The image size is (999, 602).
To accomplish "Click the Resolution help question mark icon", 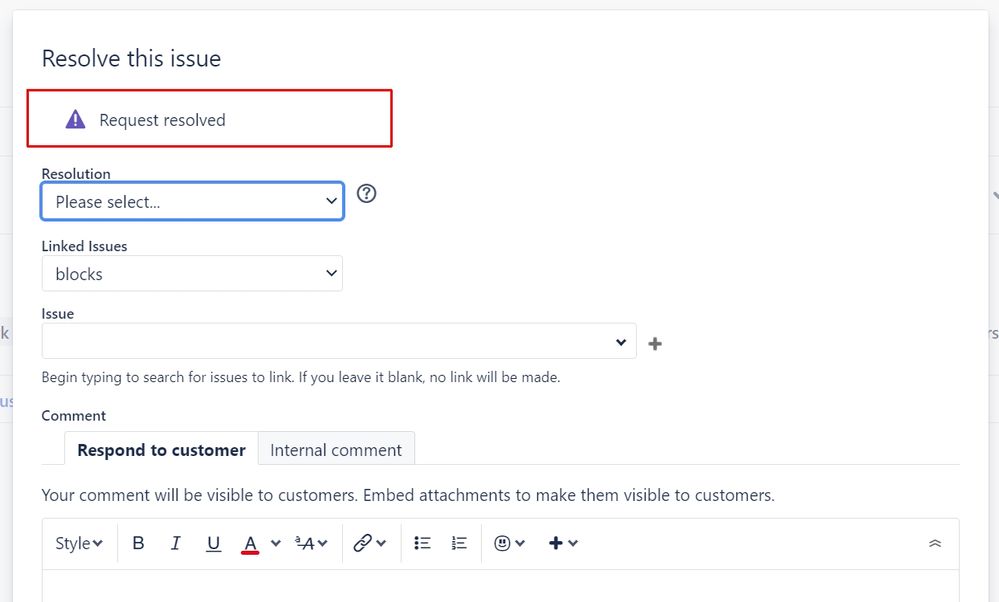I will (366, 193).
